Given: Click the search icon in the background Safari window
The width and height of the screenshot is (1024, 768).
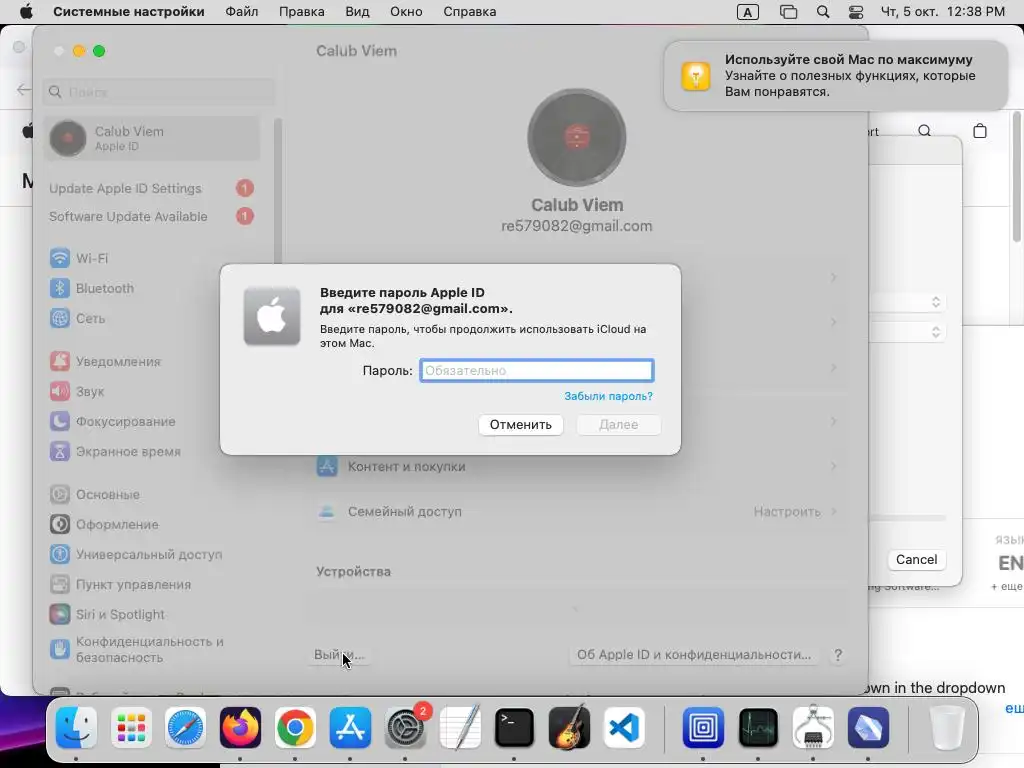Looking at the screenshot, I should [925, 131].
